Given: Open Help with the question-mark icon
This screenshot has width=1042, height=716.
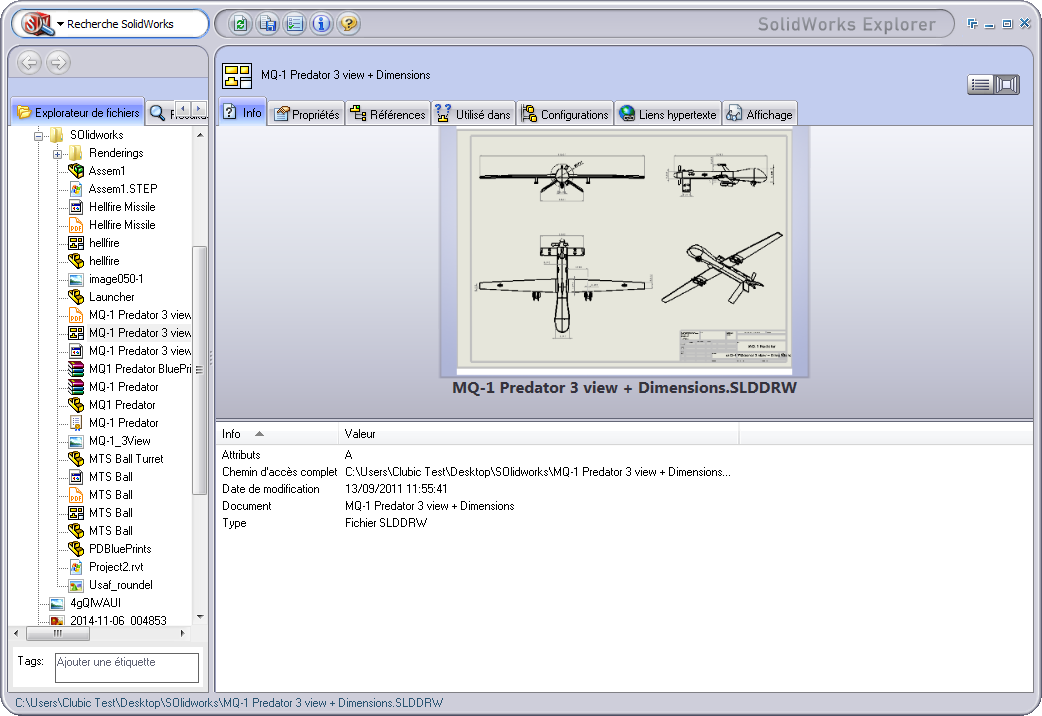Looking at the screenshot, I should point(348,24).
